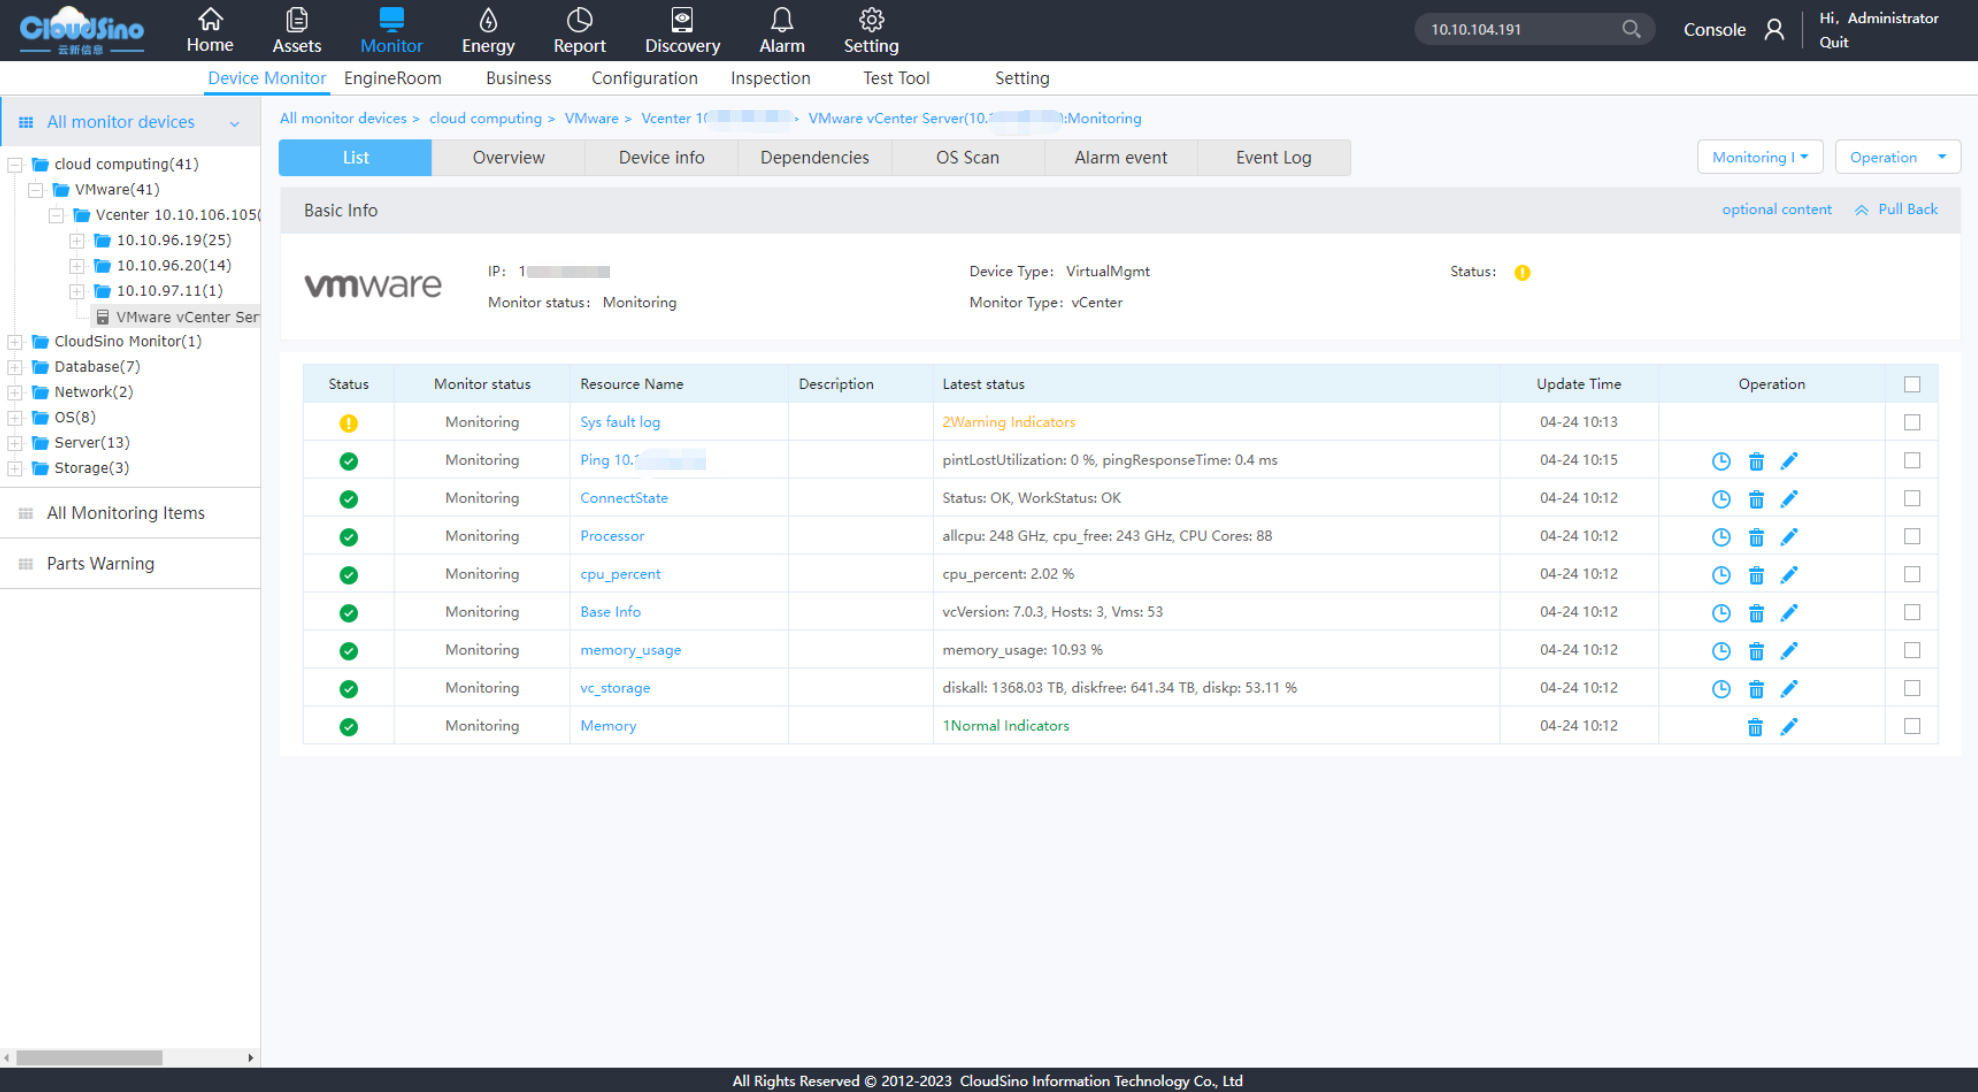
Task: Open the top Setting gear icon
Action: point(871,19)
